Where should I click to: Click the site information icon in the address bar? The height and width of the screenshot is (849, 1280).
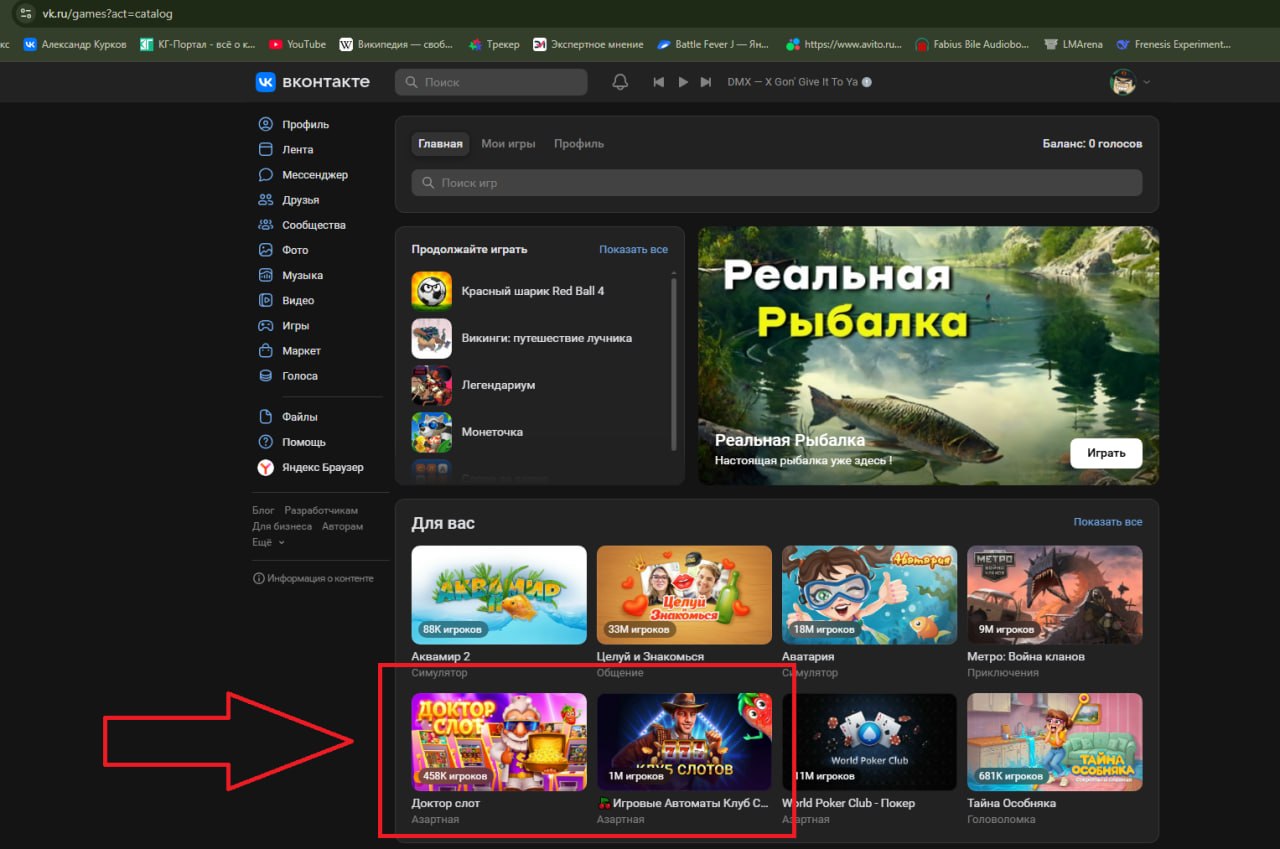[26, 14]
